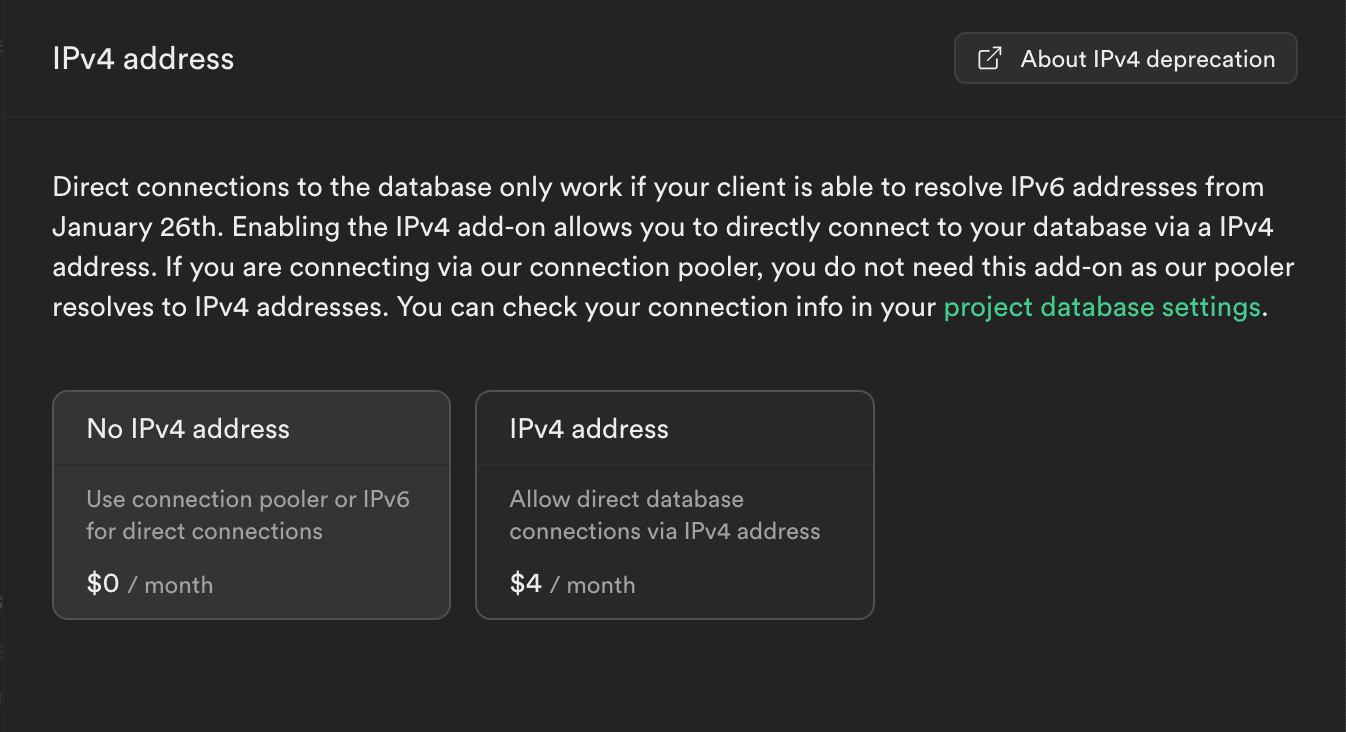
Task: Follow the project database settings link
Action: pos(1102,307)
